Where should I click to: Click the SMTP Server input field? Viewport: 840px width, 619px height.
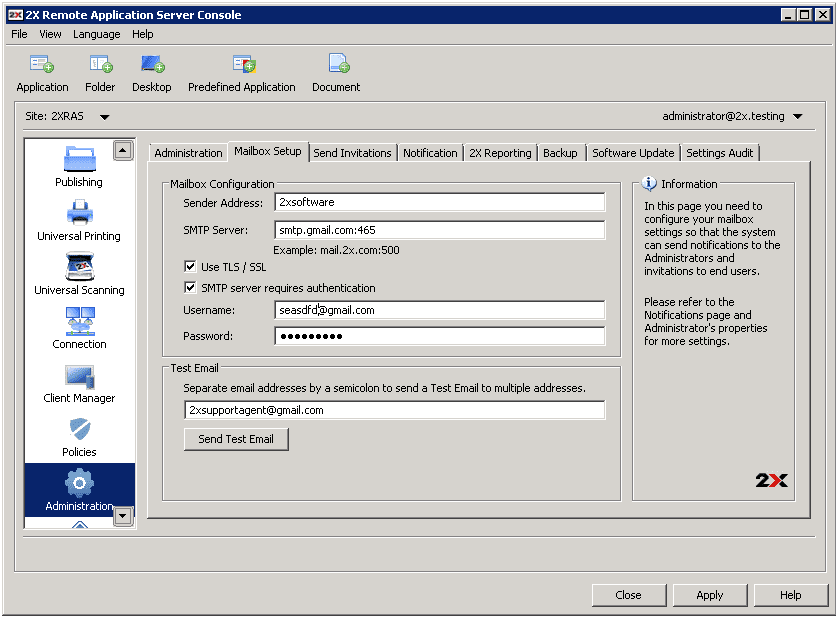point(440,230)
